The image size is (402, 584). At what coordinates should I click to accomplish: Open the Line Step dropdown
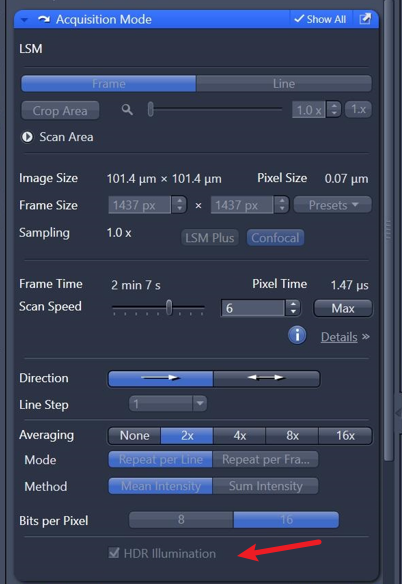[168, 404]
